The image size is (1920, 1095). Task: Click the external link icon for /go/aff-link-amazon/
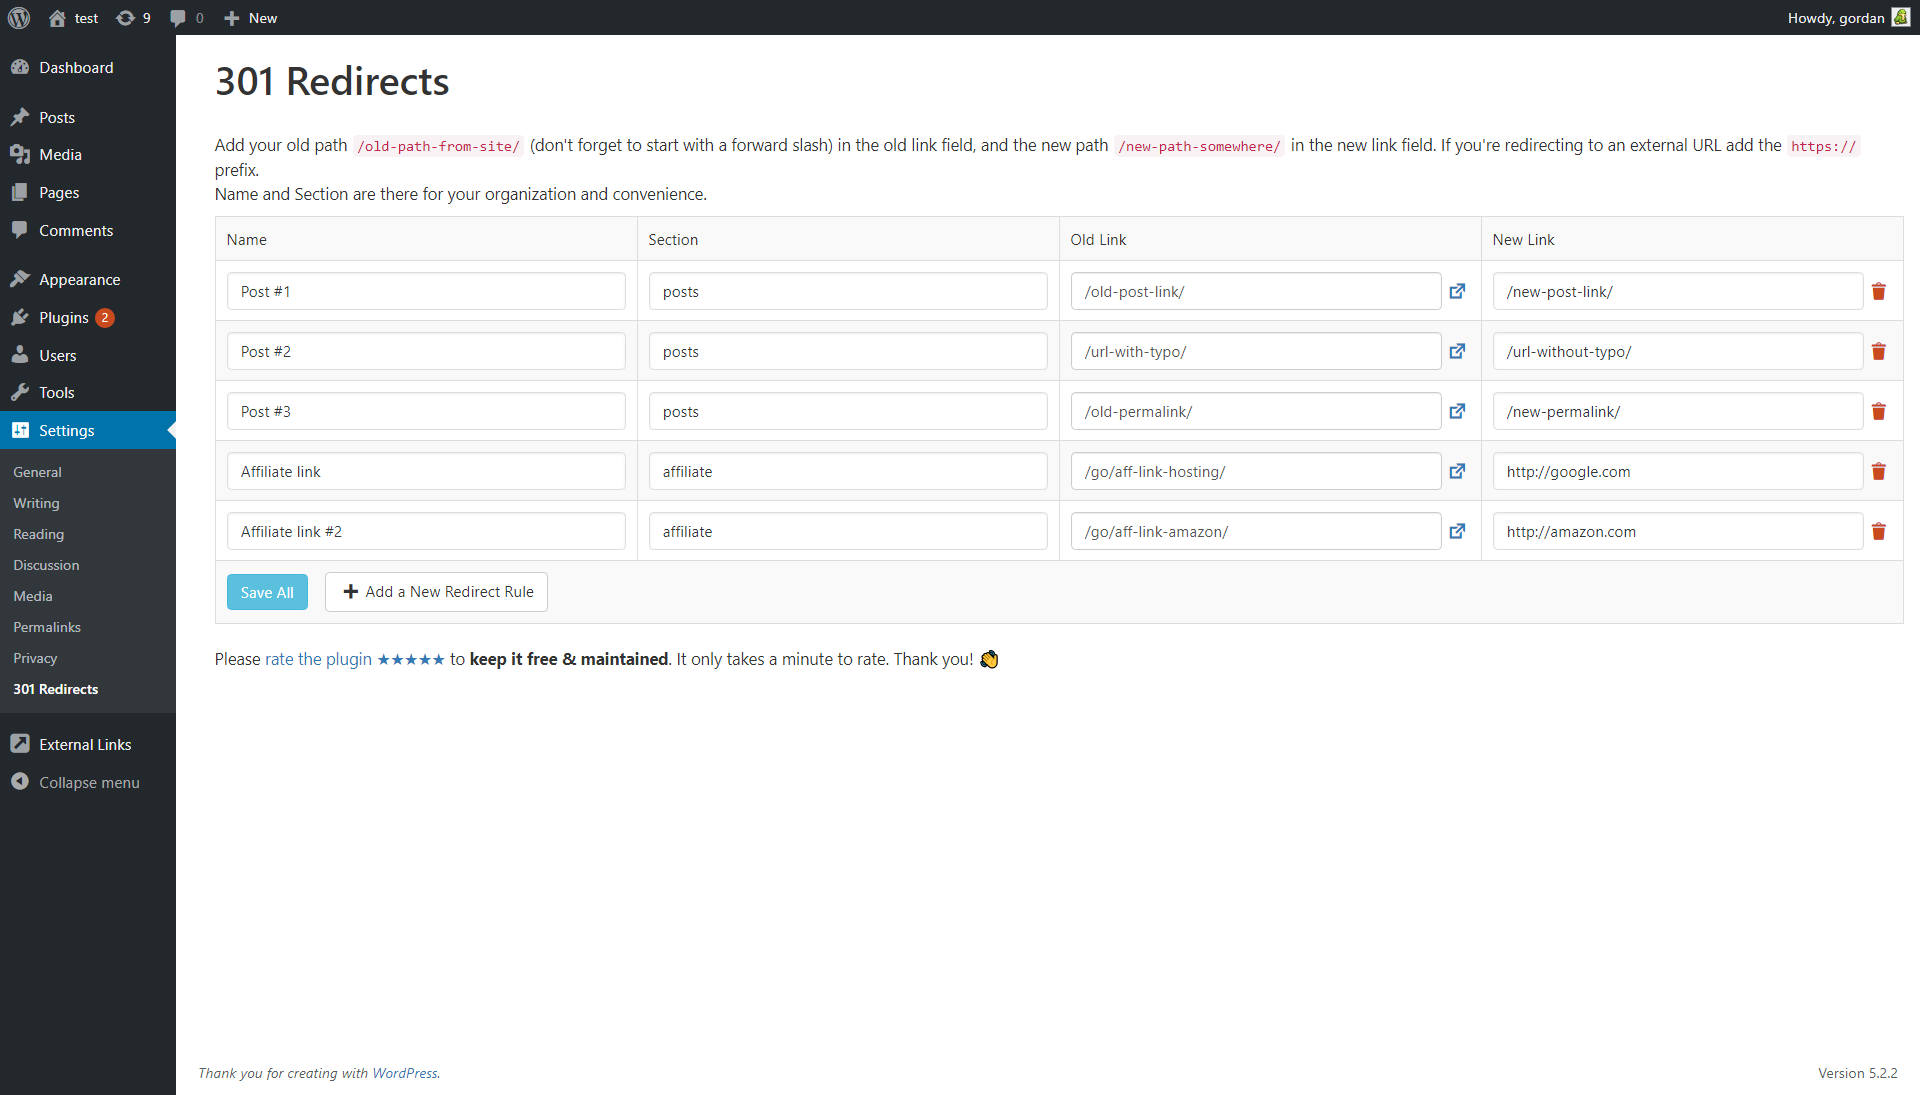pos(1457,530)
